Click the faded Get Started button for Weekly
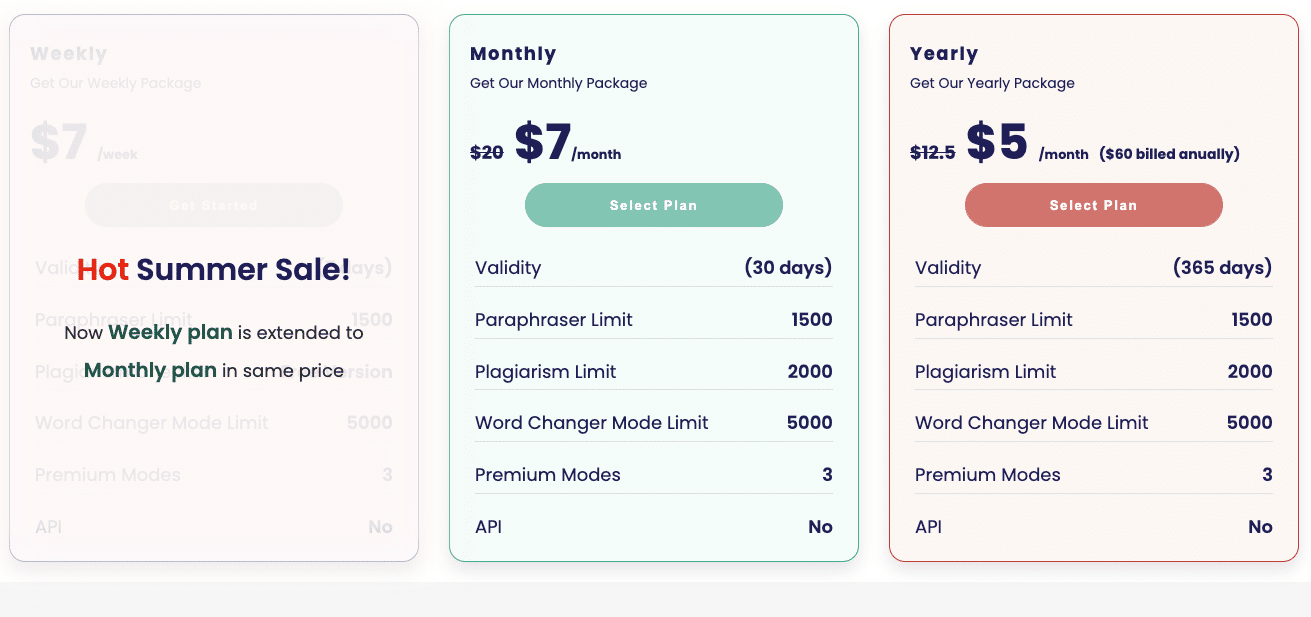Image resolution: width=1311 pixels, height=617 pixels. point(213,205)
